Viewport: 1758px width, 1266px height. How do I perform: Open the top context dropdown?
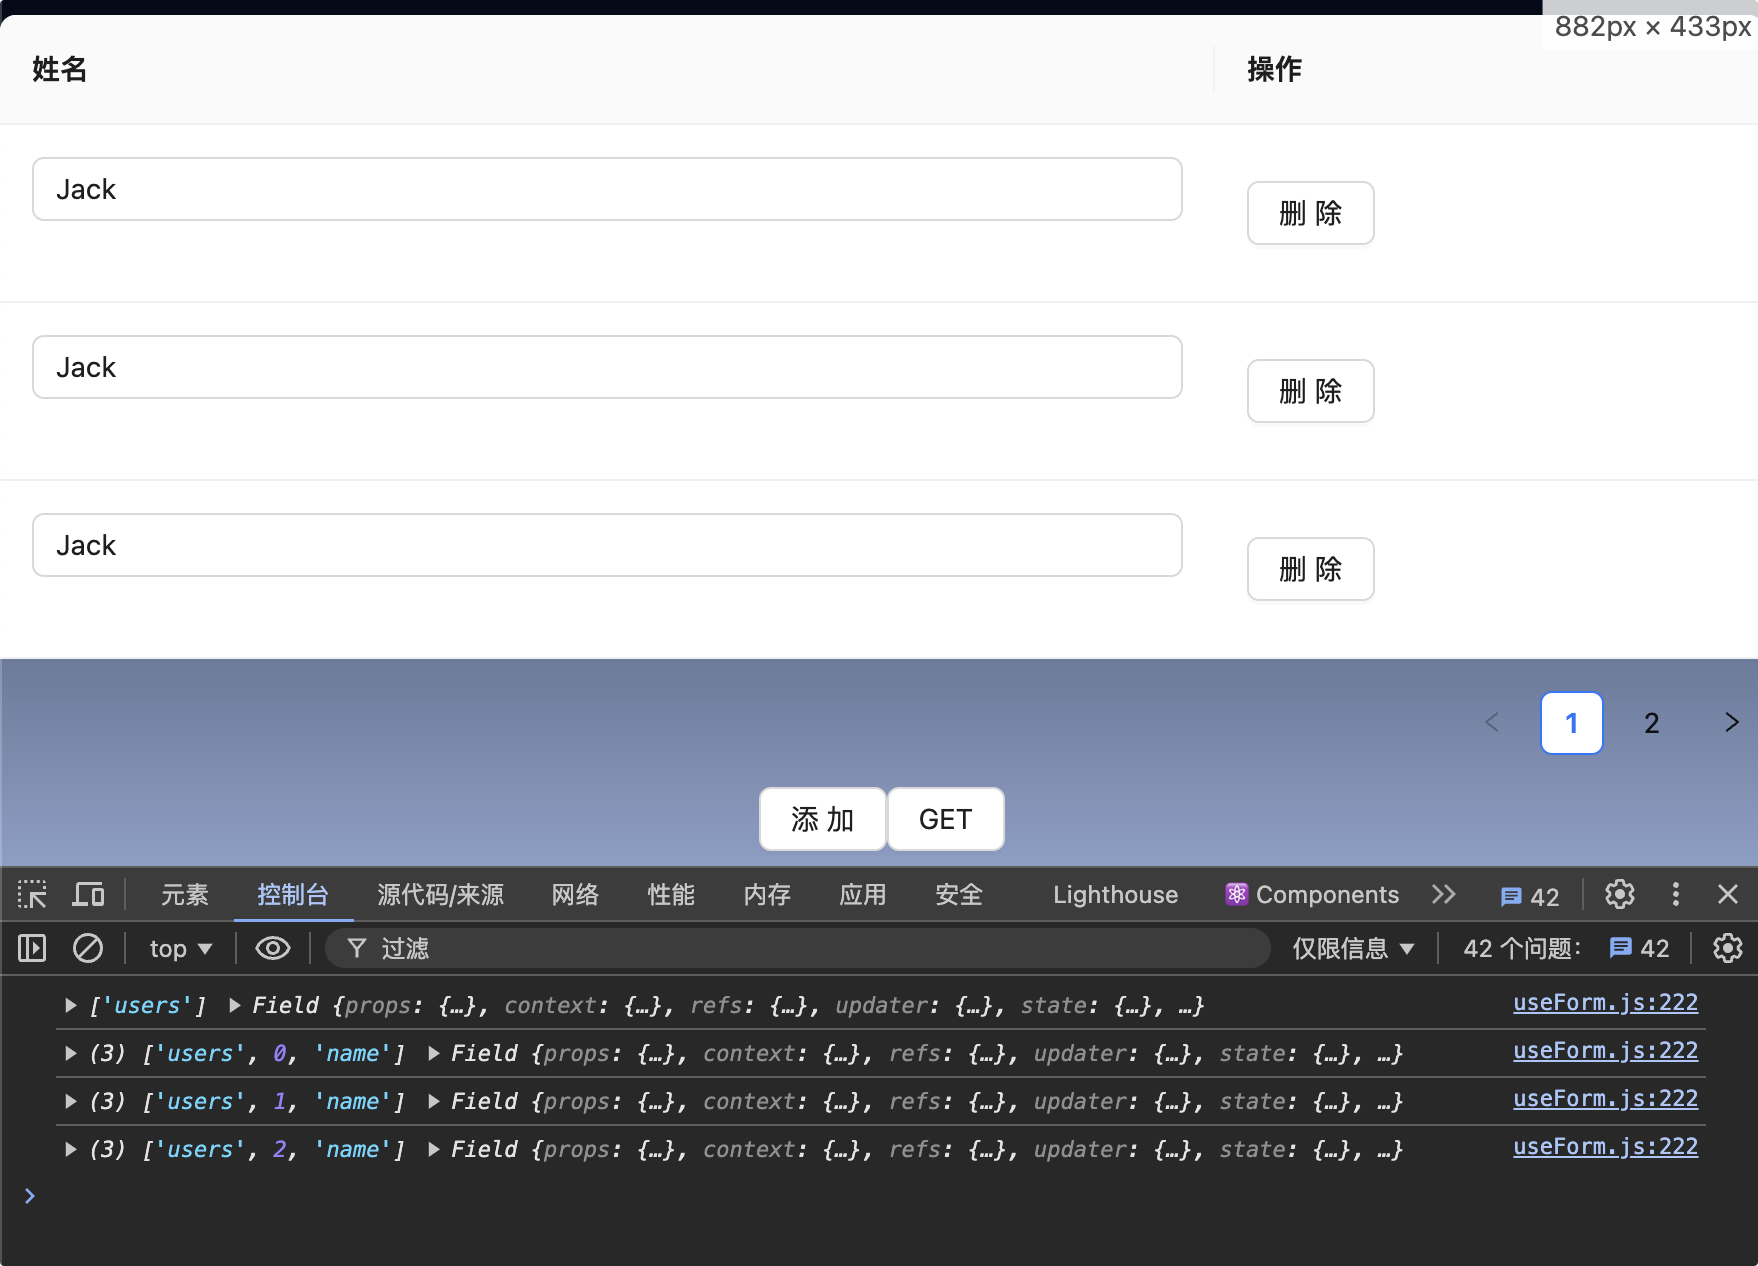(180, 948)
